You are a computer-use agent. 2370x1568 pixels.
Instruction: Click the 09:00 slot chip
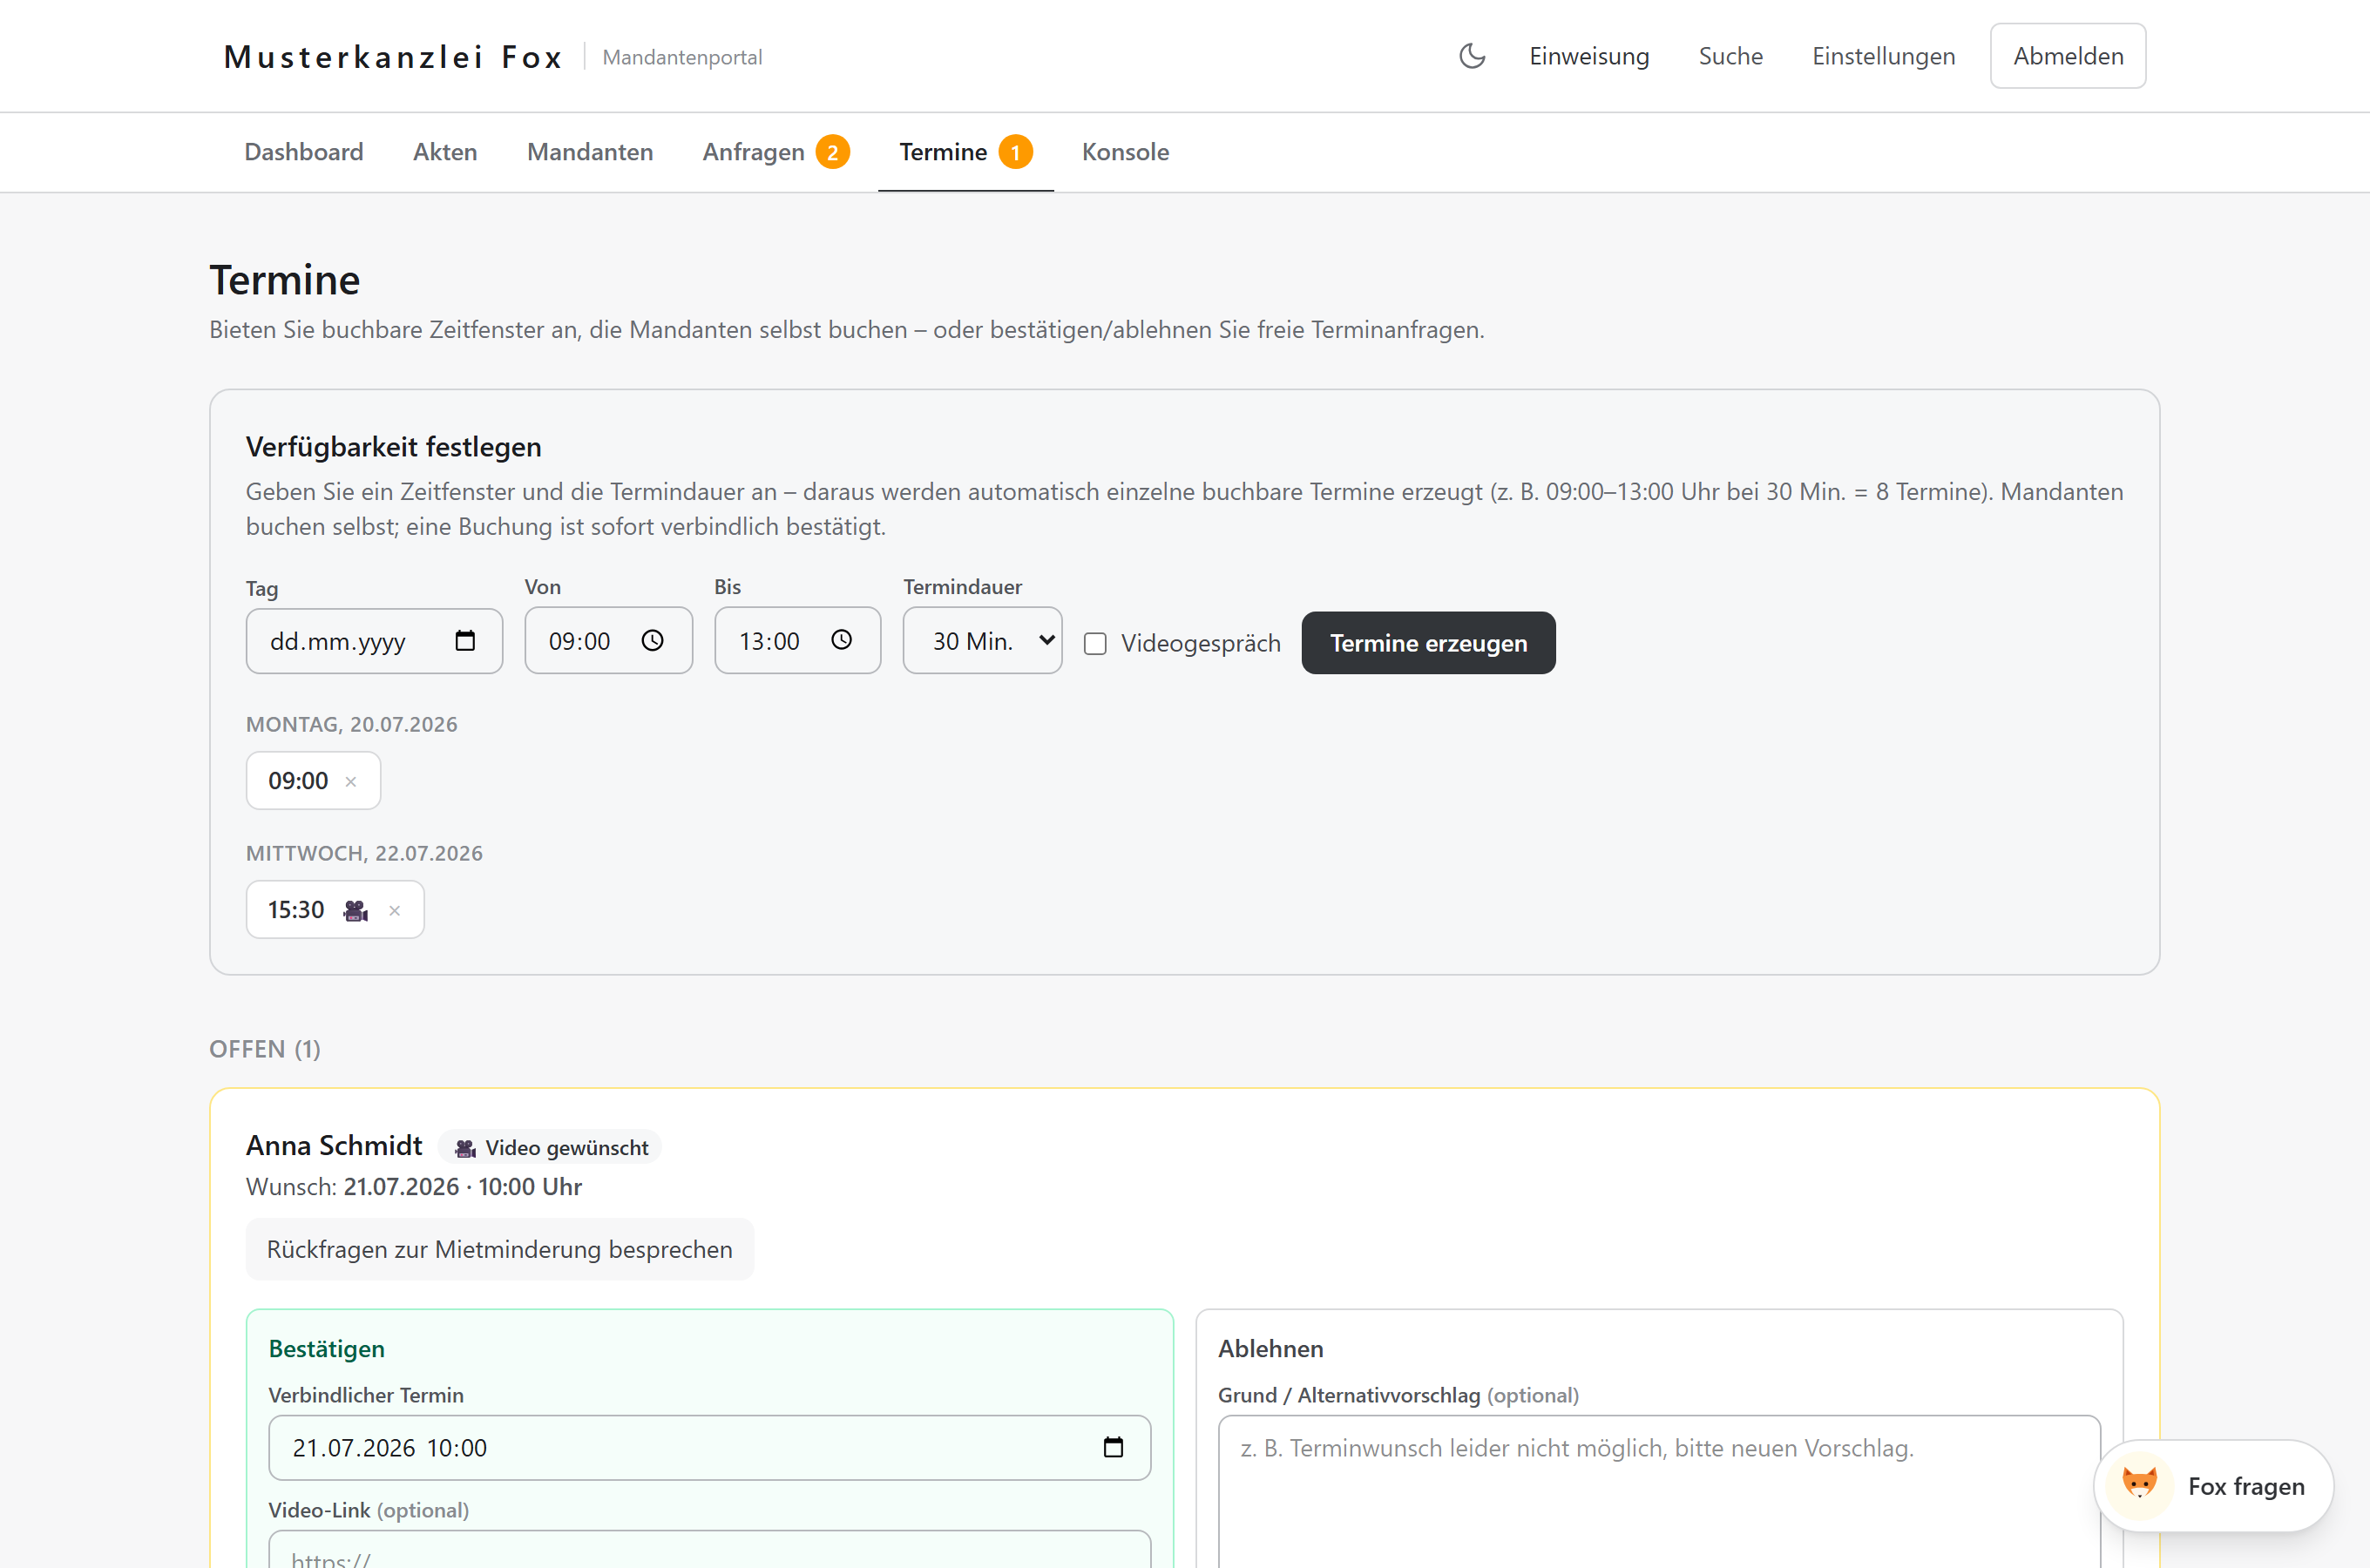click(313, 781)
